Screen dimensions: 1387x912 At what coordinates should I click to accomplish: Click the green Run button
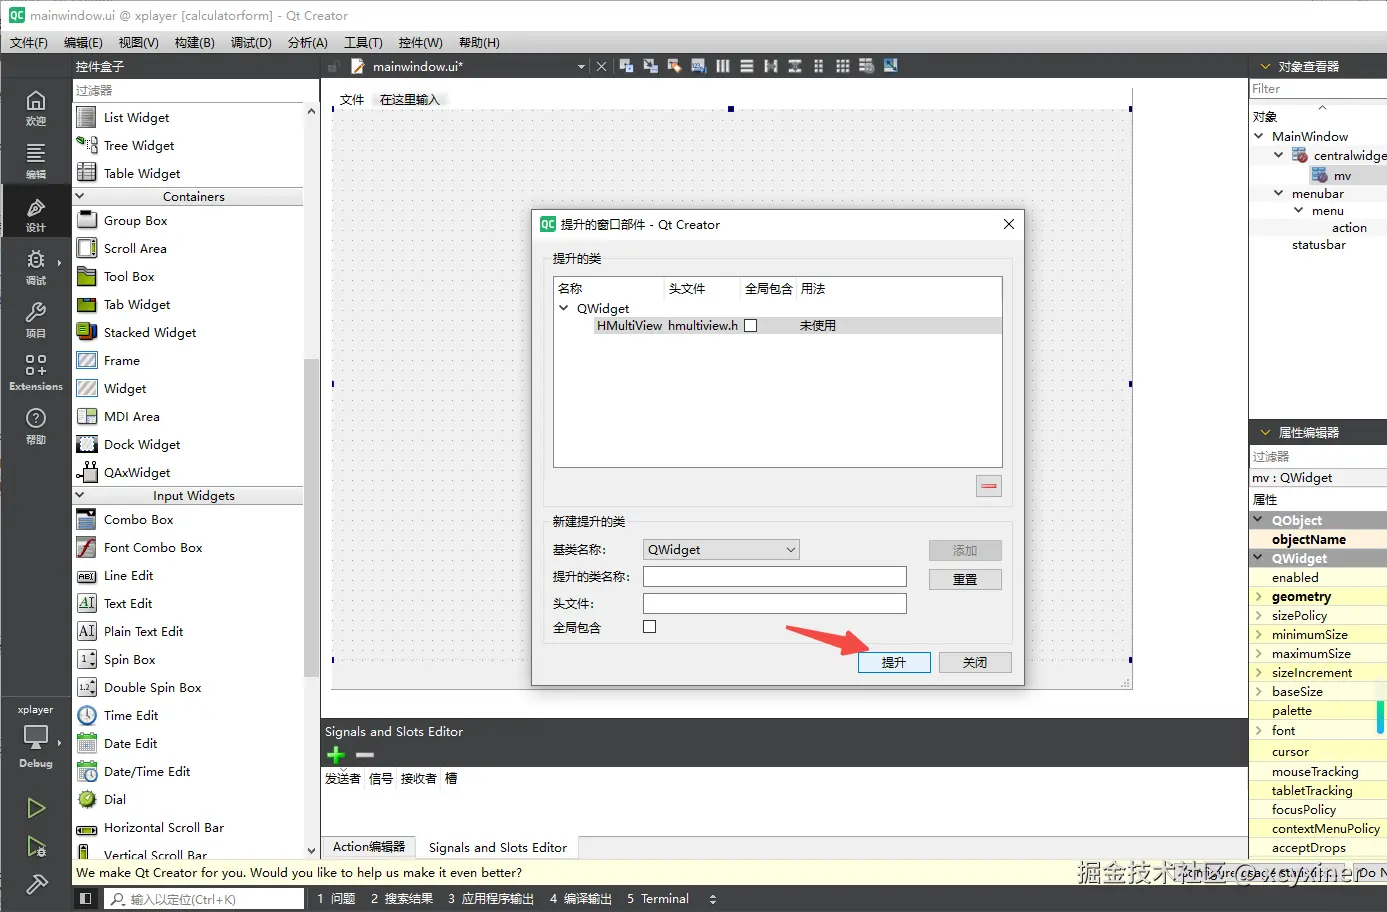click(x=36, y=808)
